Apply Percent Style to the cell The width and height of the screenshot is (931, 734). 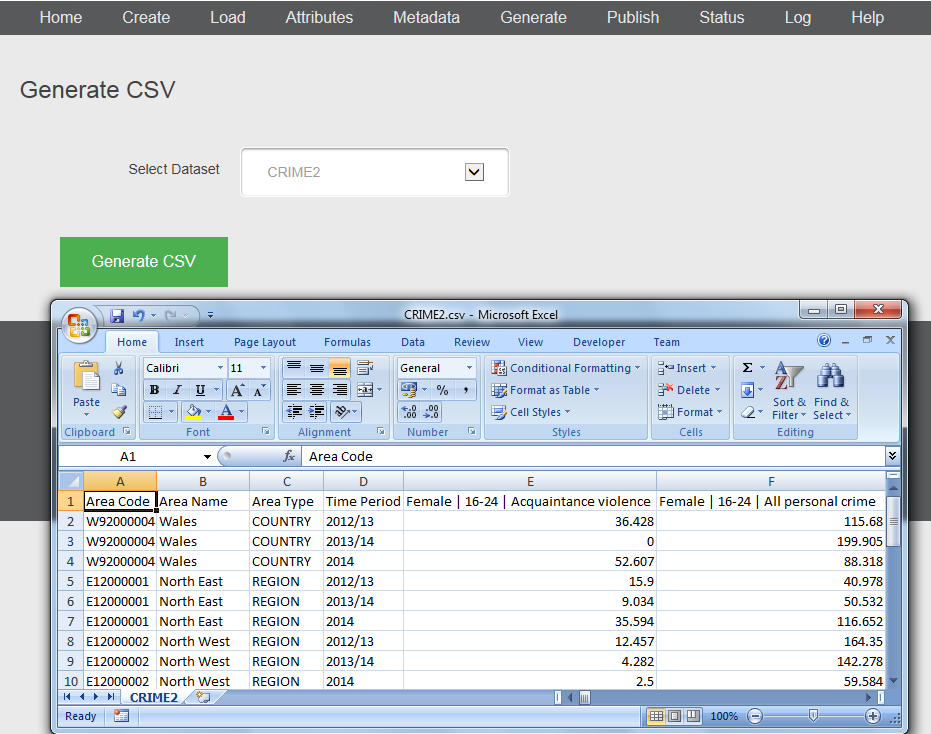click(x=442, y=390)
